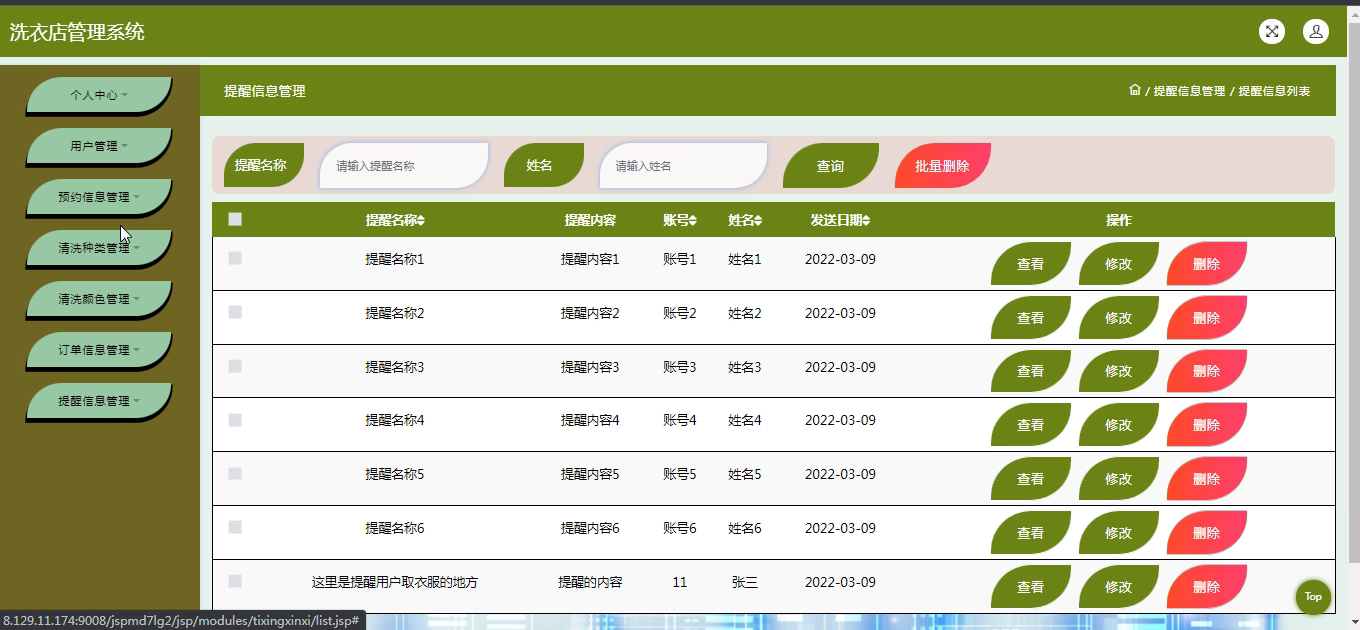Click the home icon in breadcrumb

click(1134, 90)
